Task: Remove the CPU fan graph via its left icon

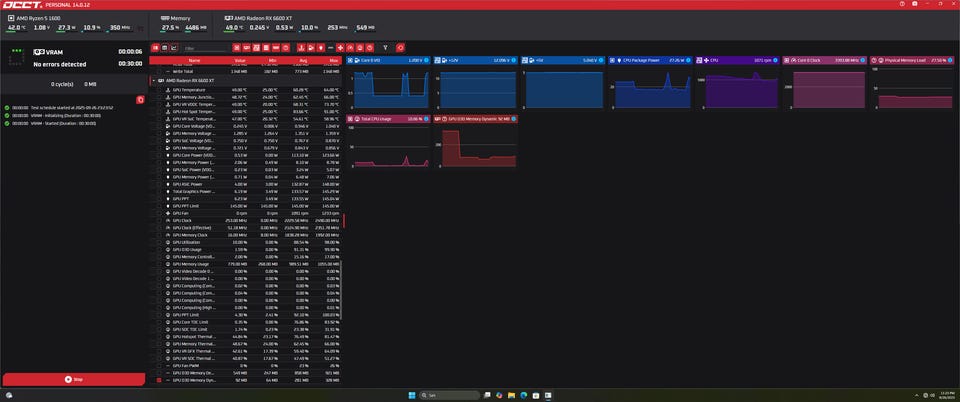Action: 699,61
